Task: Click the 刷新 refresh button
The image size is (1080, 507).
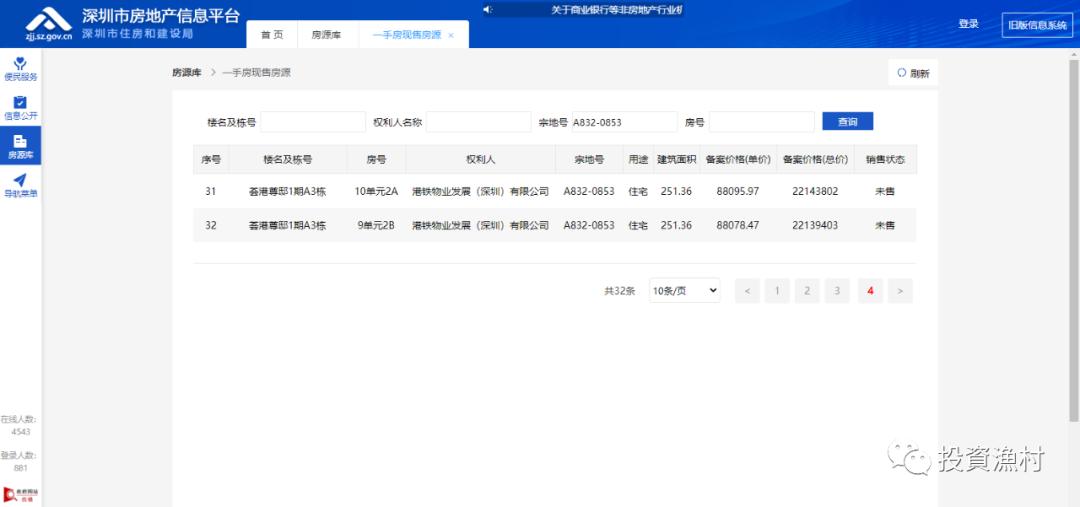Action: tap(913, 73)
